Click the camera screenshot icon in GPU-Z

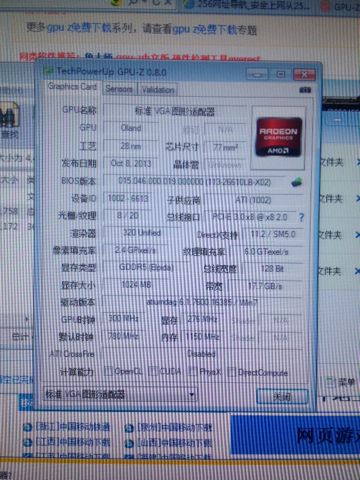pyautogui.click(x=305, y=90)
